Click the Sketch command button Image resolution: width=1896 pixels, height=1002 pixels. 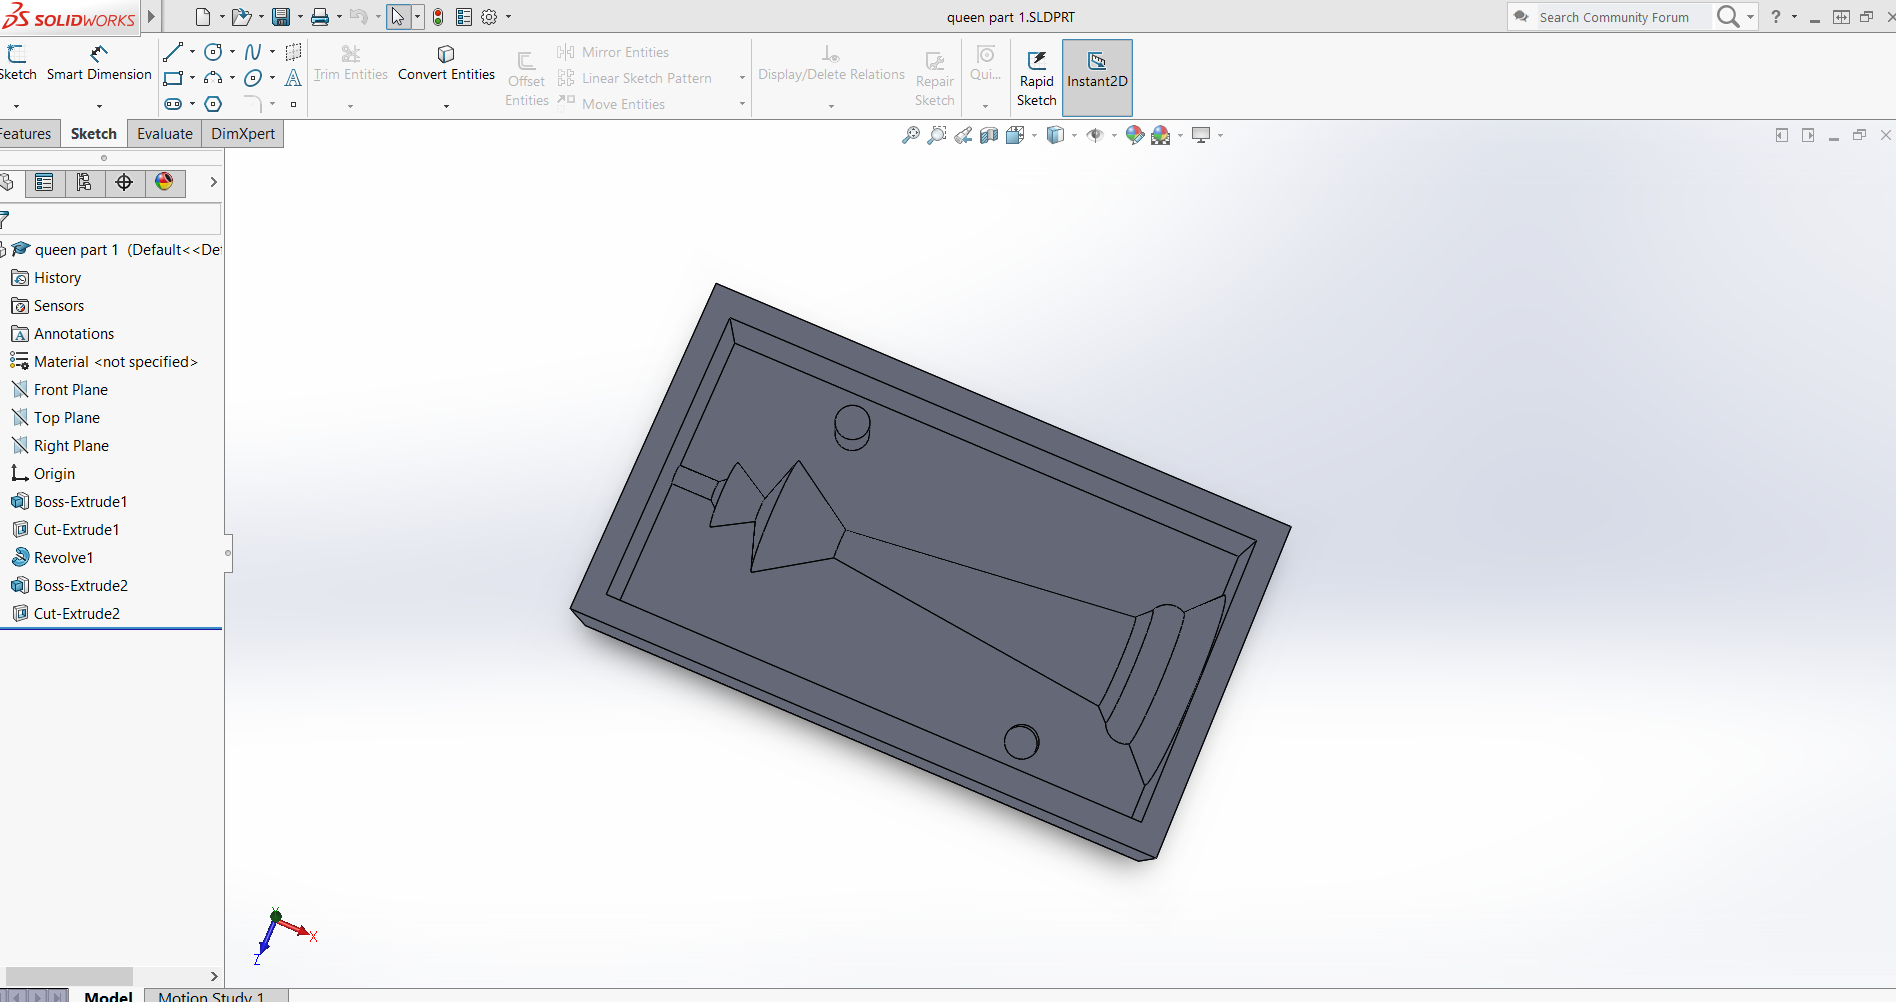(18, 64)
